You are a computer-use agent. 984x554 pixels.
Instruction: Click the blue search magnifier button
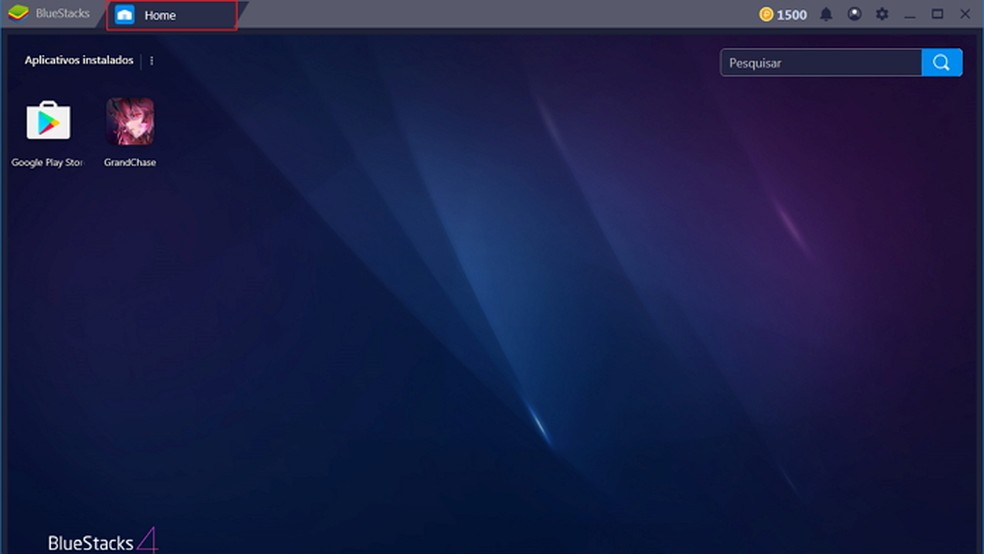click(x=942, y=63)
